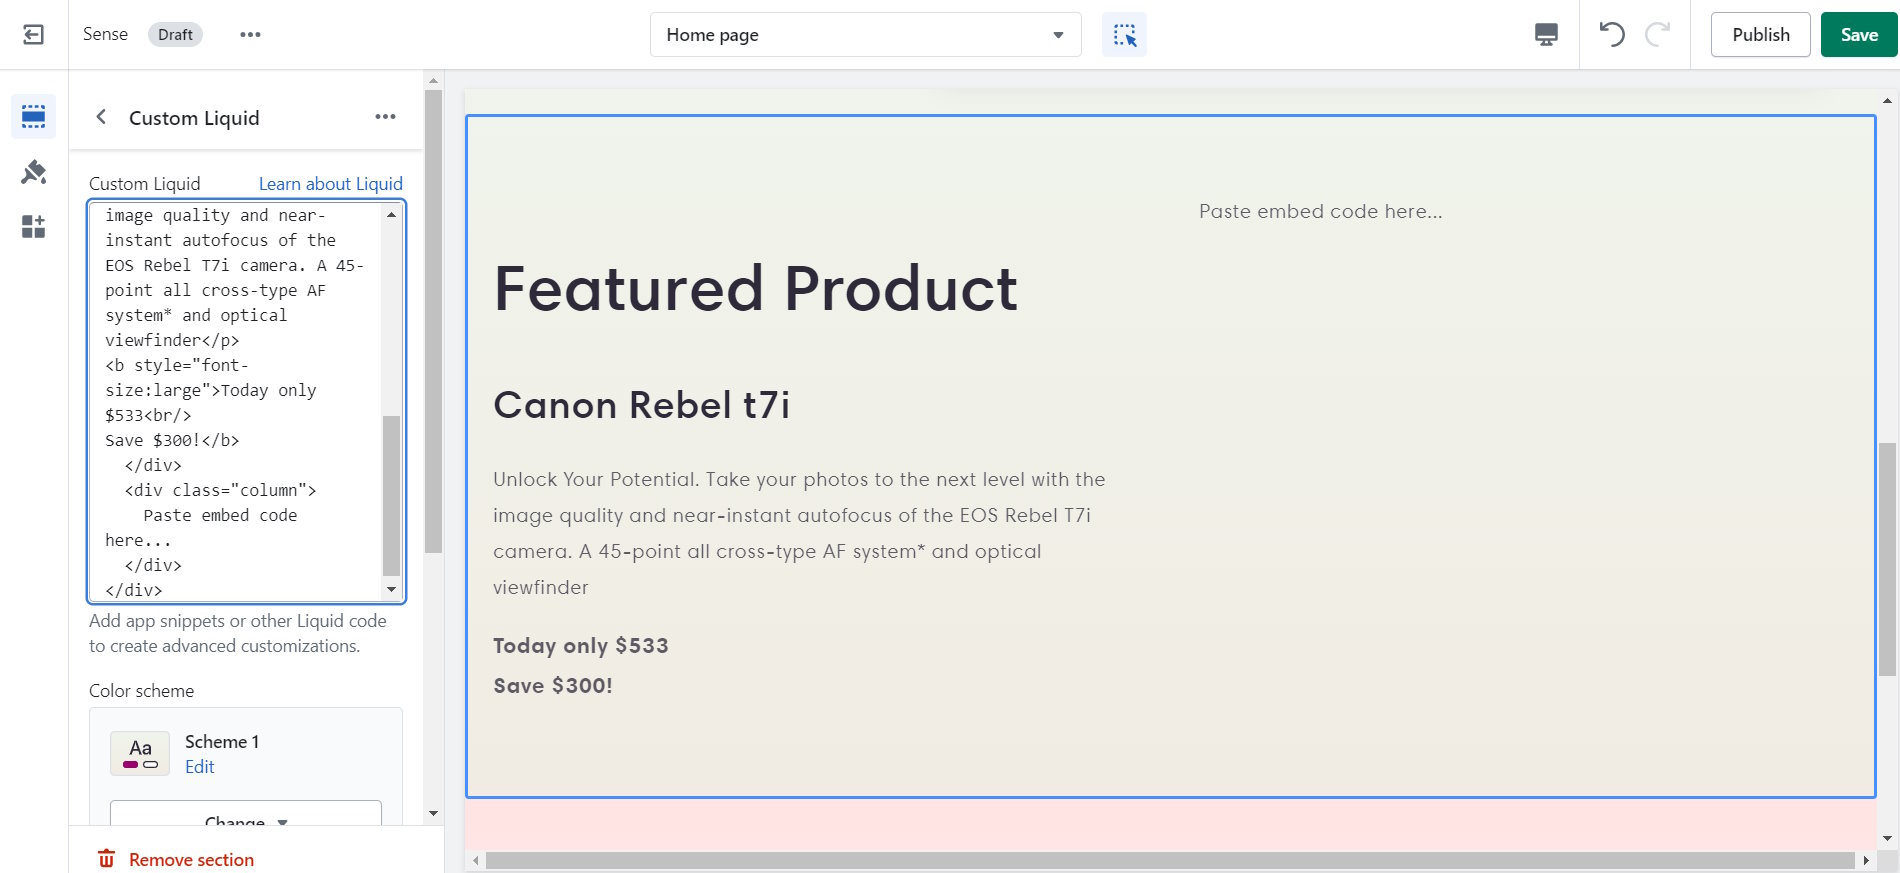
Task: Click the 'Save $300!' text in preview
Action: point(553,686)
